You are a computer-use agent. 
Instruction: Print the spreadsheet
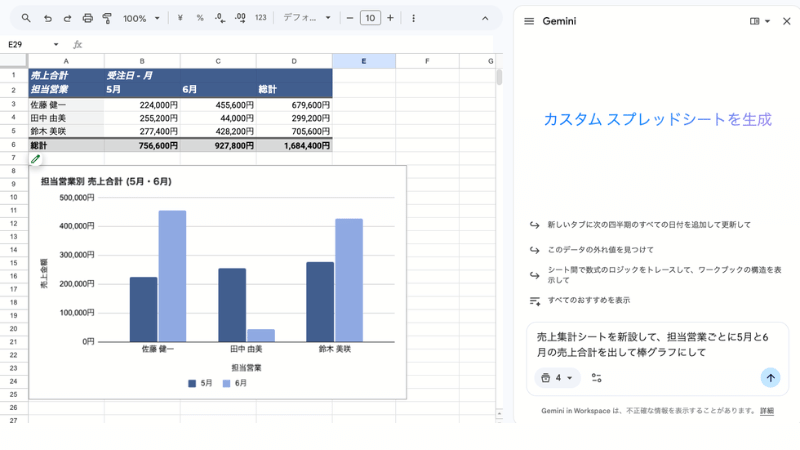88,18
